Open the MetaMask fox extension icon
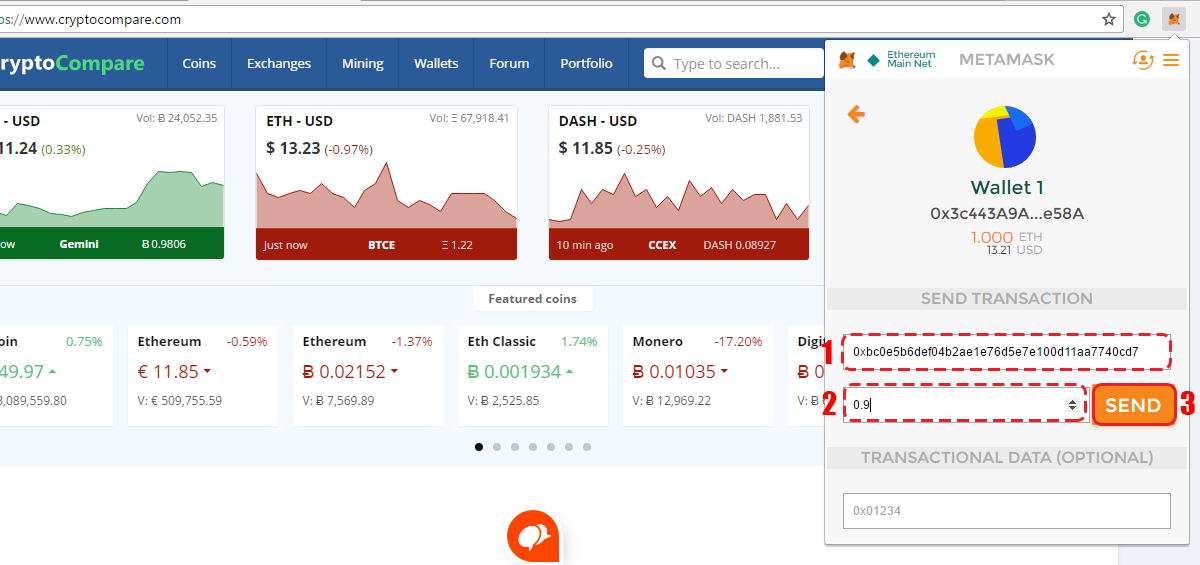This screenshot has height=565, width=1200. [1173, 18]
